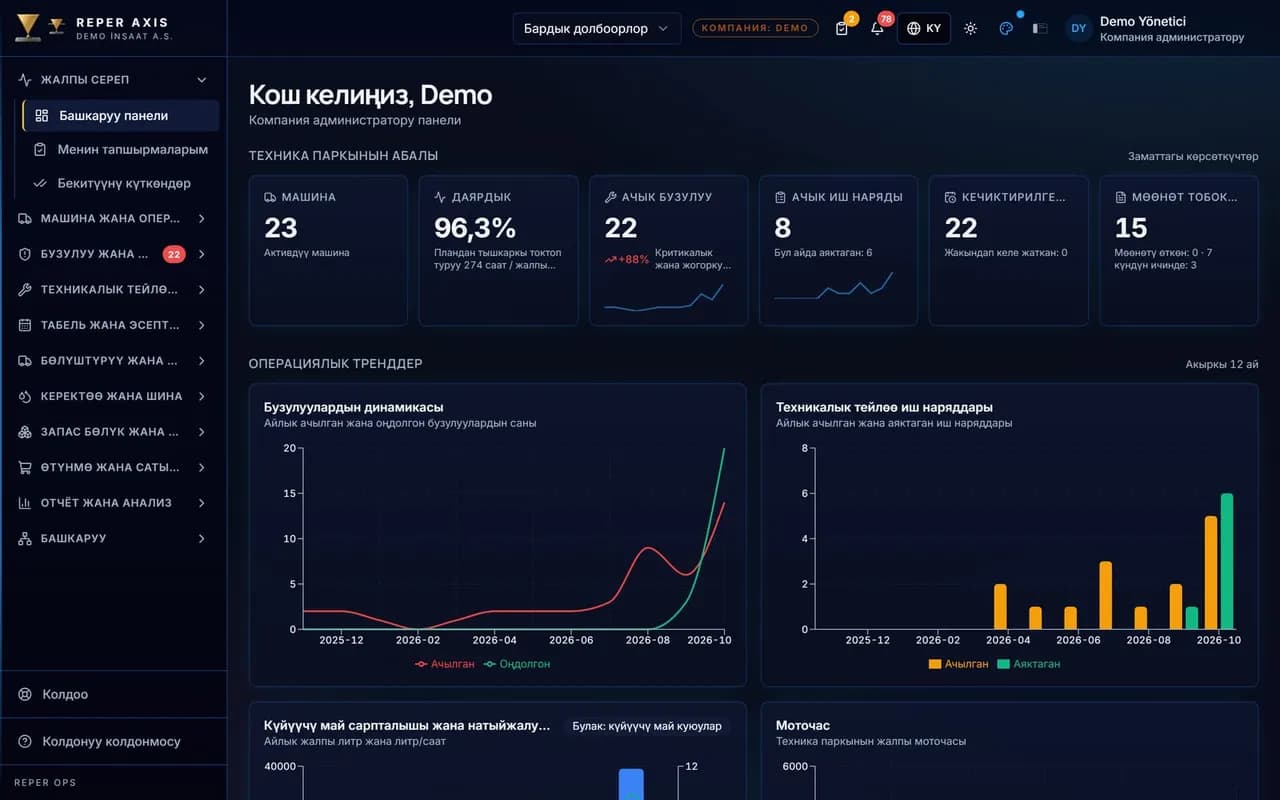Viewport: 1280px width, 800px height.
Task: Open Колдонуу колдонмосу user guide link
Action: pos(114,742)
